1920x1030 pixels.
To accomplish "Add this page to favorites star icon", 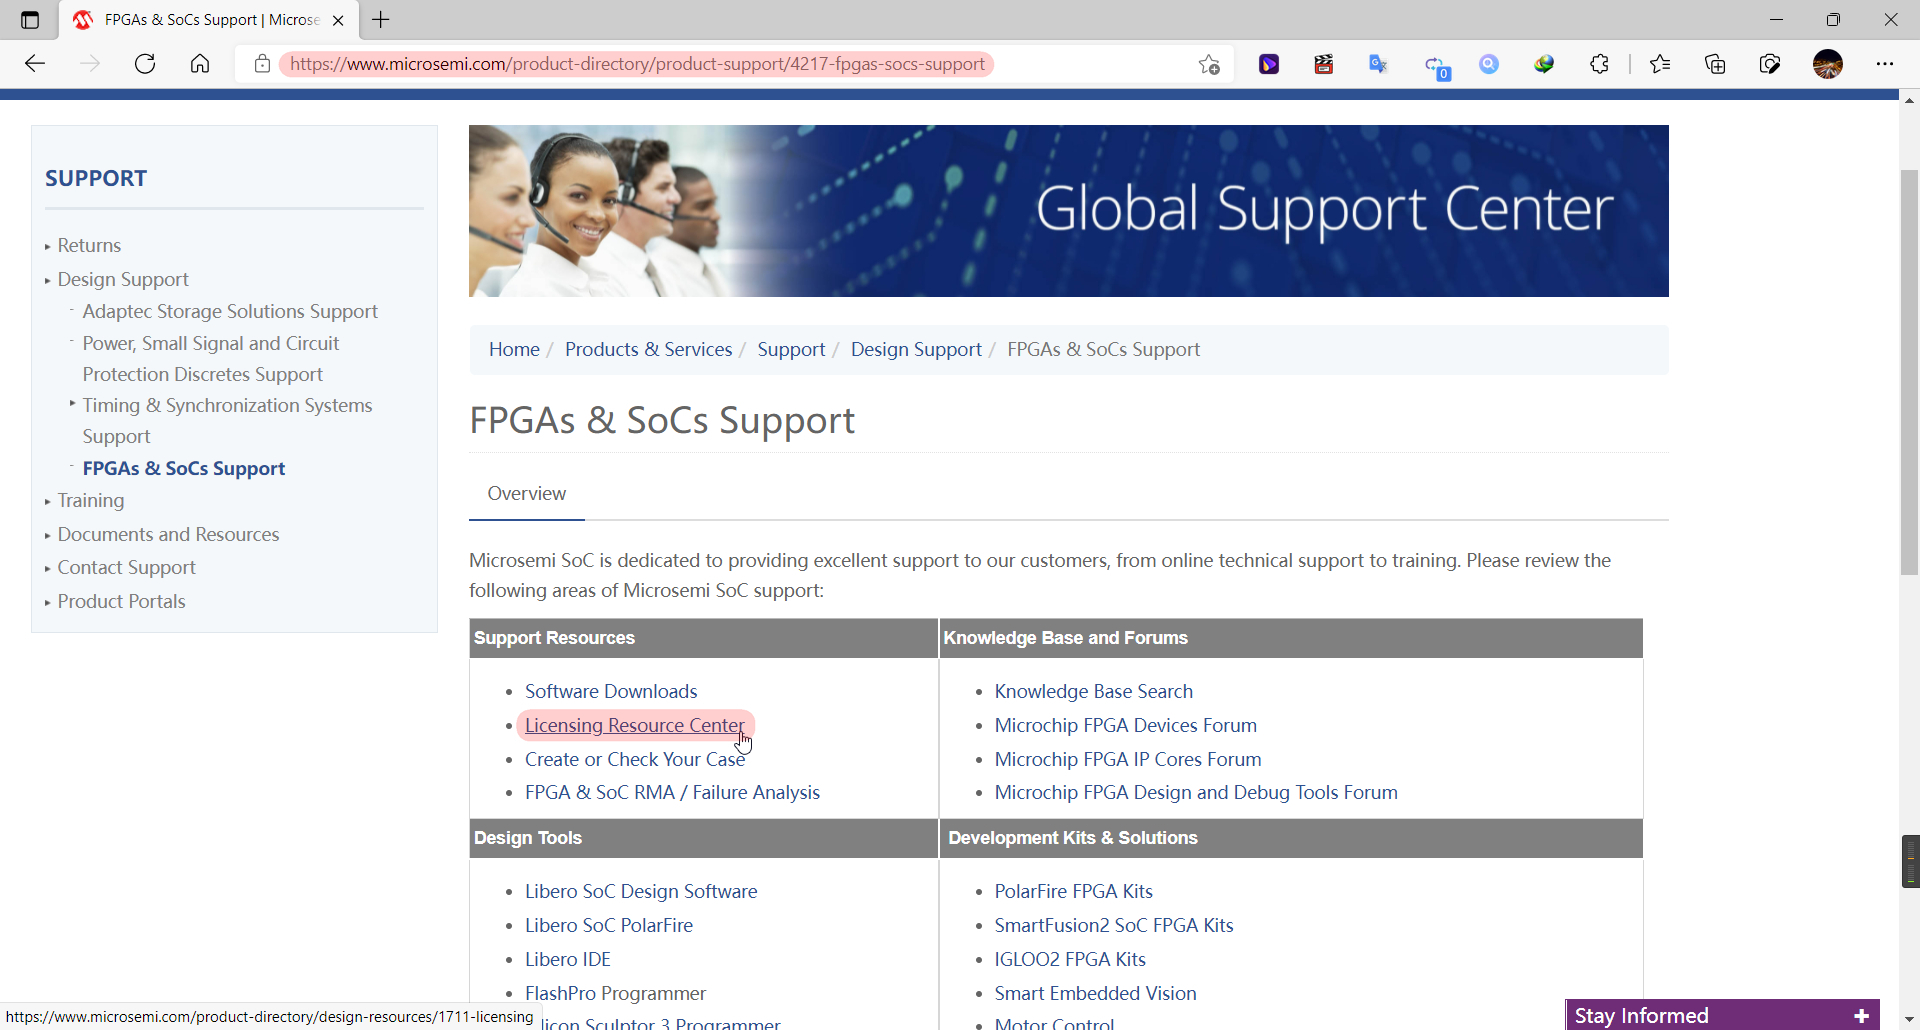I will click(1209, 64).
